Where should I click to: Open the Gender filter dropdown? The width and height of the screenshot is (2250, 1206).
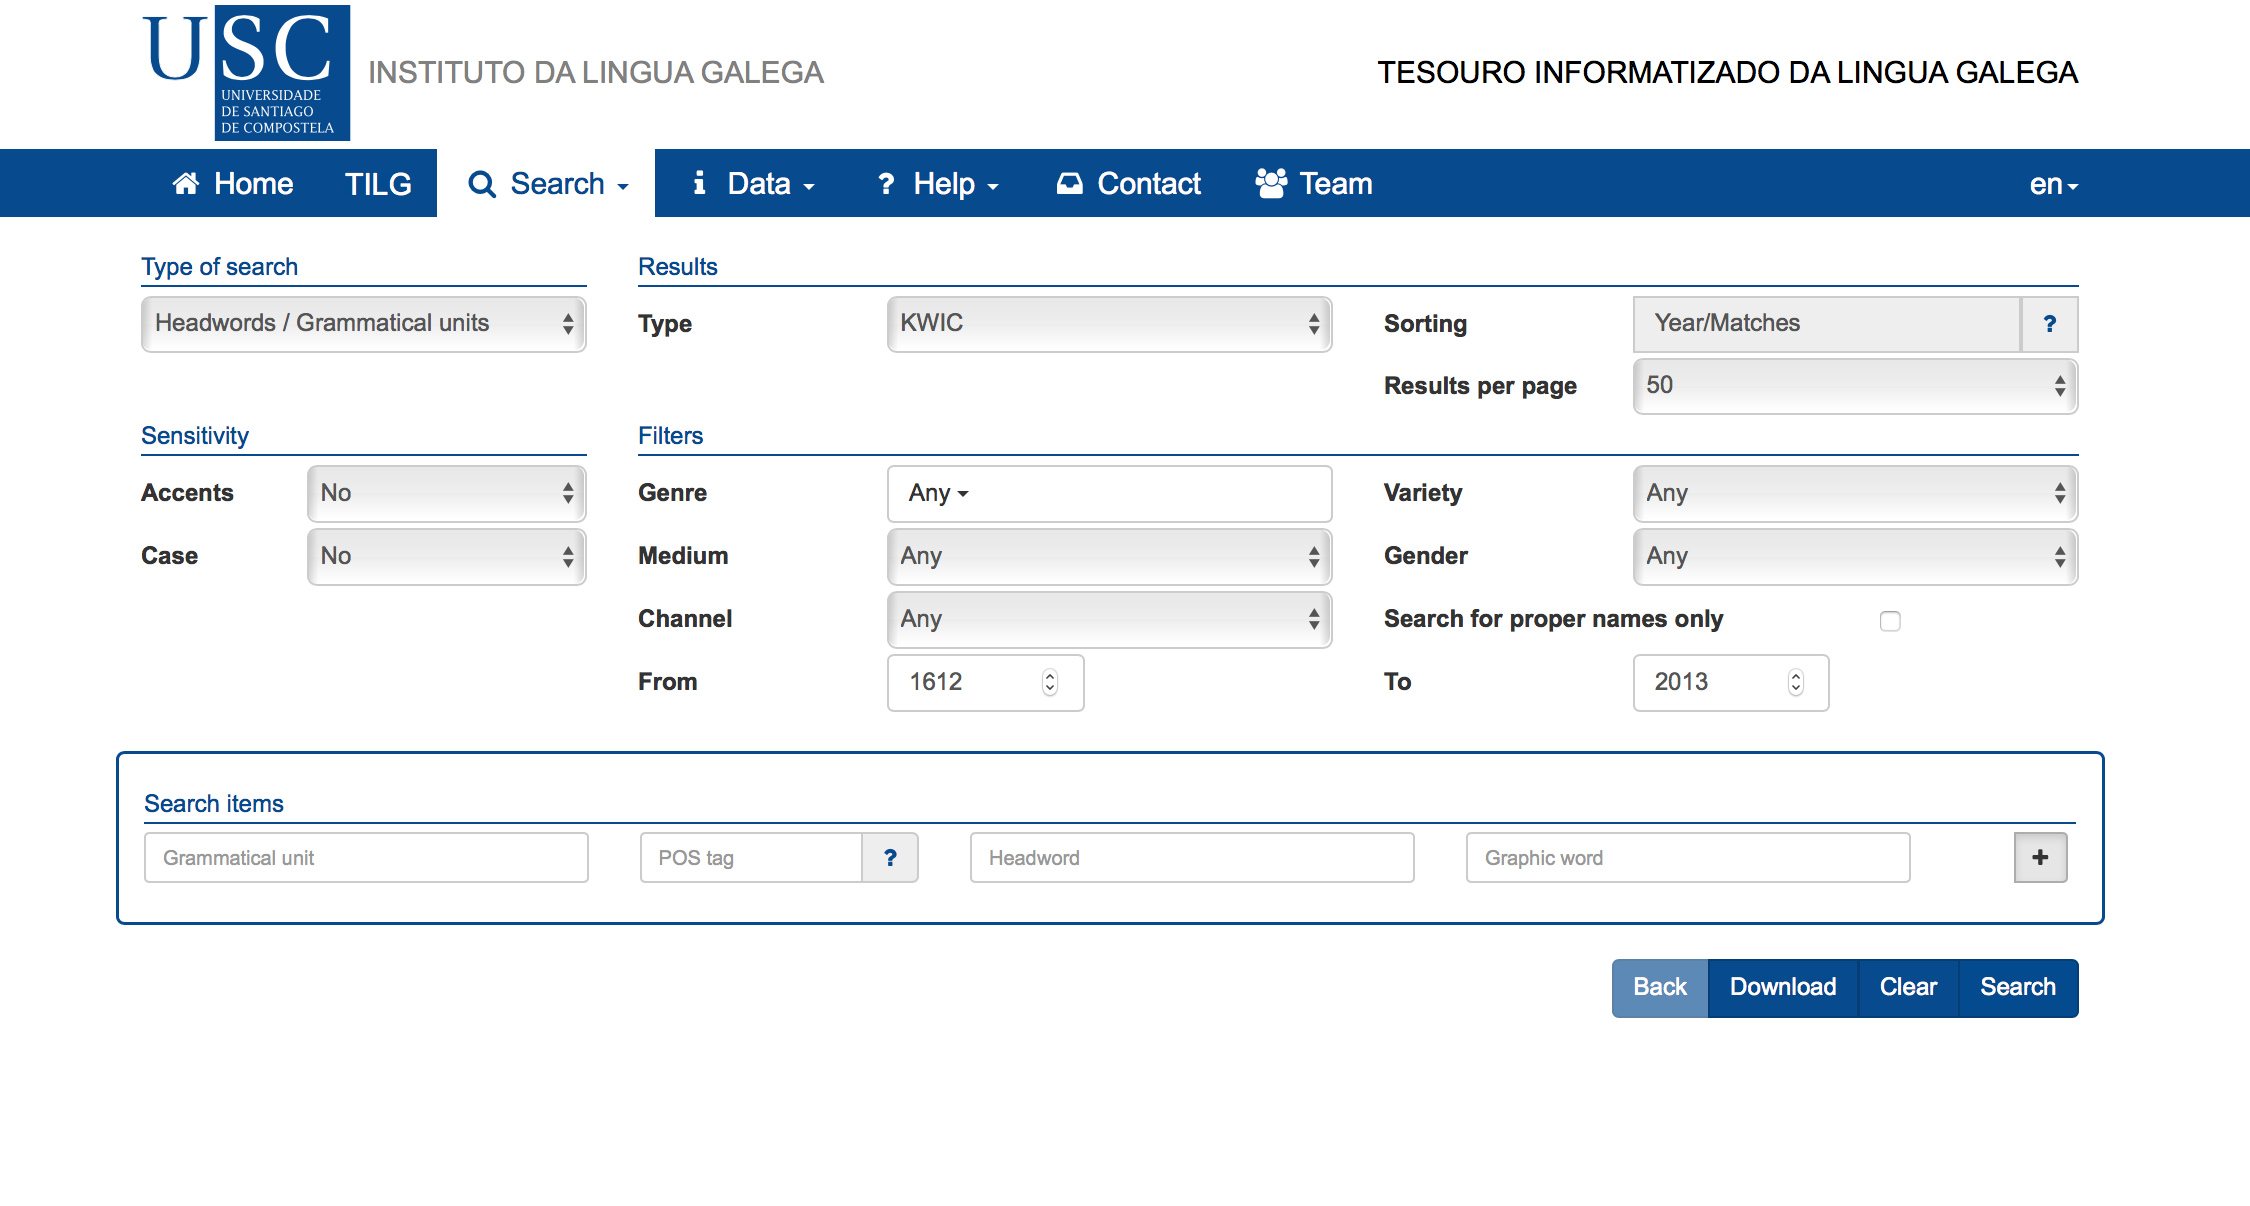pos(1855,556)
